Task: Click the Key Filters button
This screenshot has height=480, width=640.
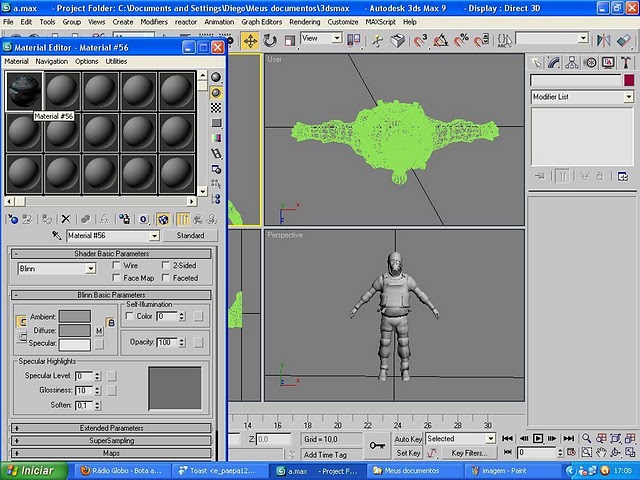Action: [469, 453]
